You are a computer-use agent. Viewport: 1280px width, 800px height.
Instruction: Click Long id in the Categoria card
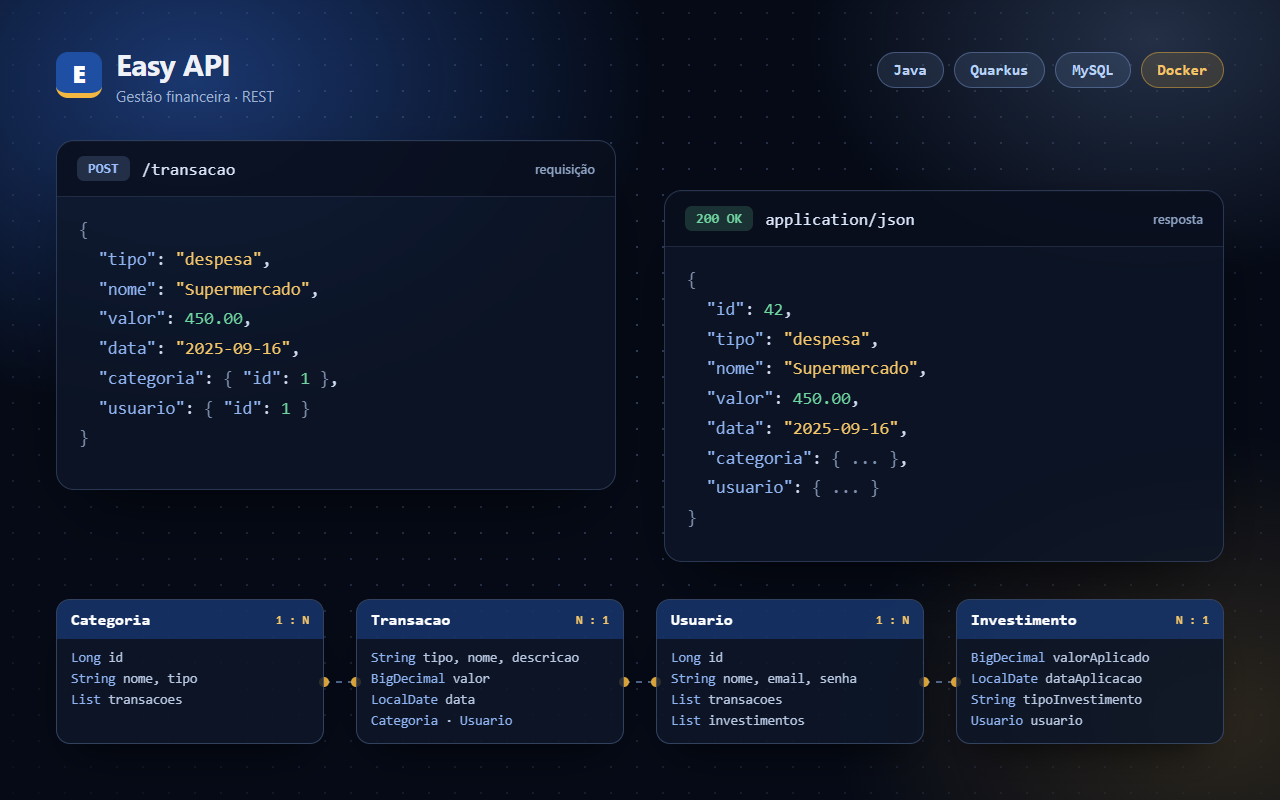point(97,658)
